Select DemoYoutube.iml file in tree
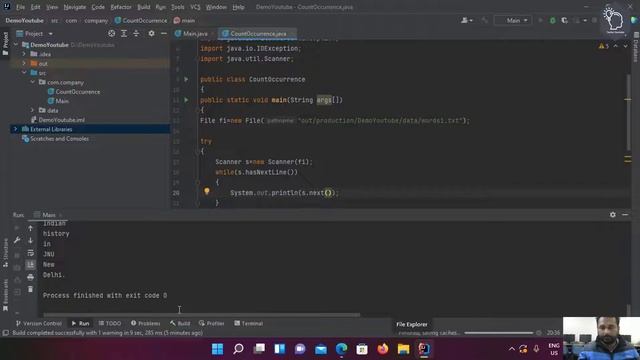The image size is (640, 360). pos(58,120)
